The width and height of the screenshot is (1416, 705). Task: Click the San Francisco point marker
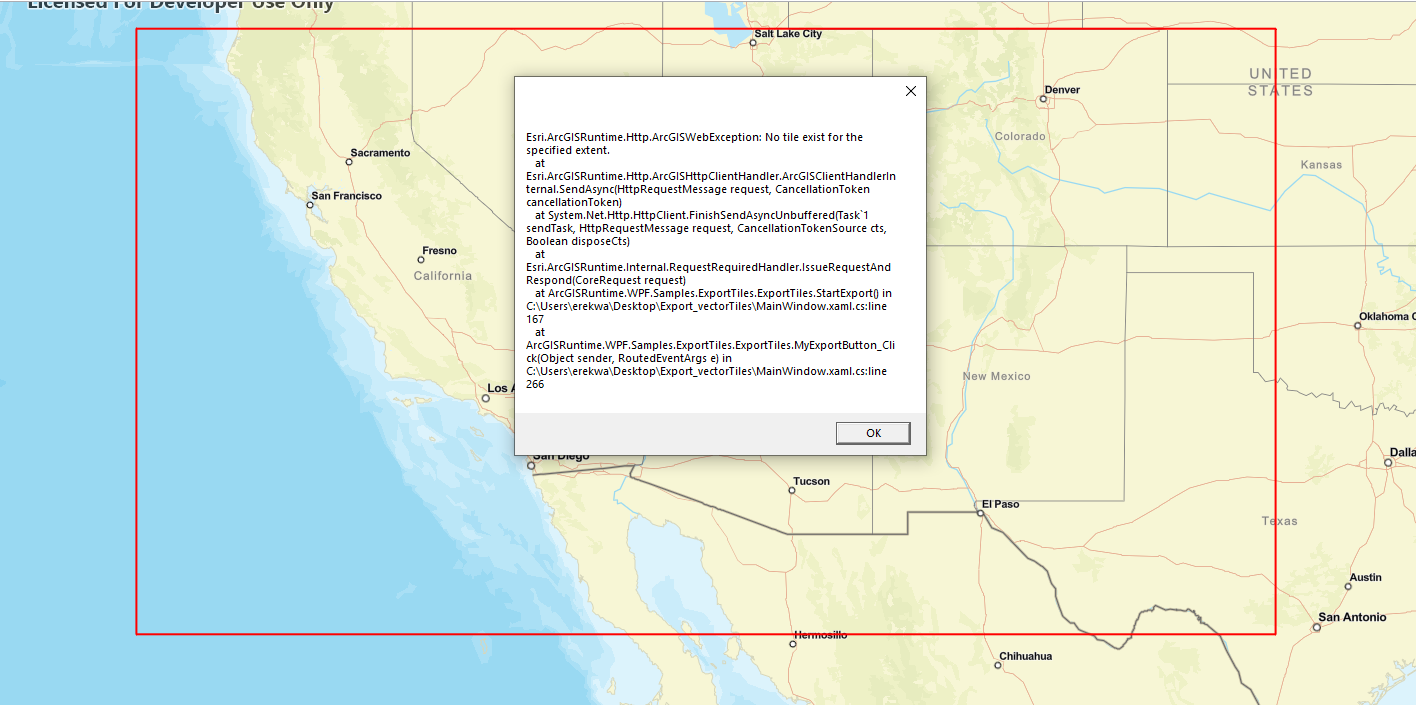pyautogui.click(x=309, y=203)
